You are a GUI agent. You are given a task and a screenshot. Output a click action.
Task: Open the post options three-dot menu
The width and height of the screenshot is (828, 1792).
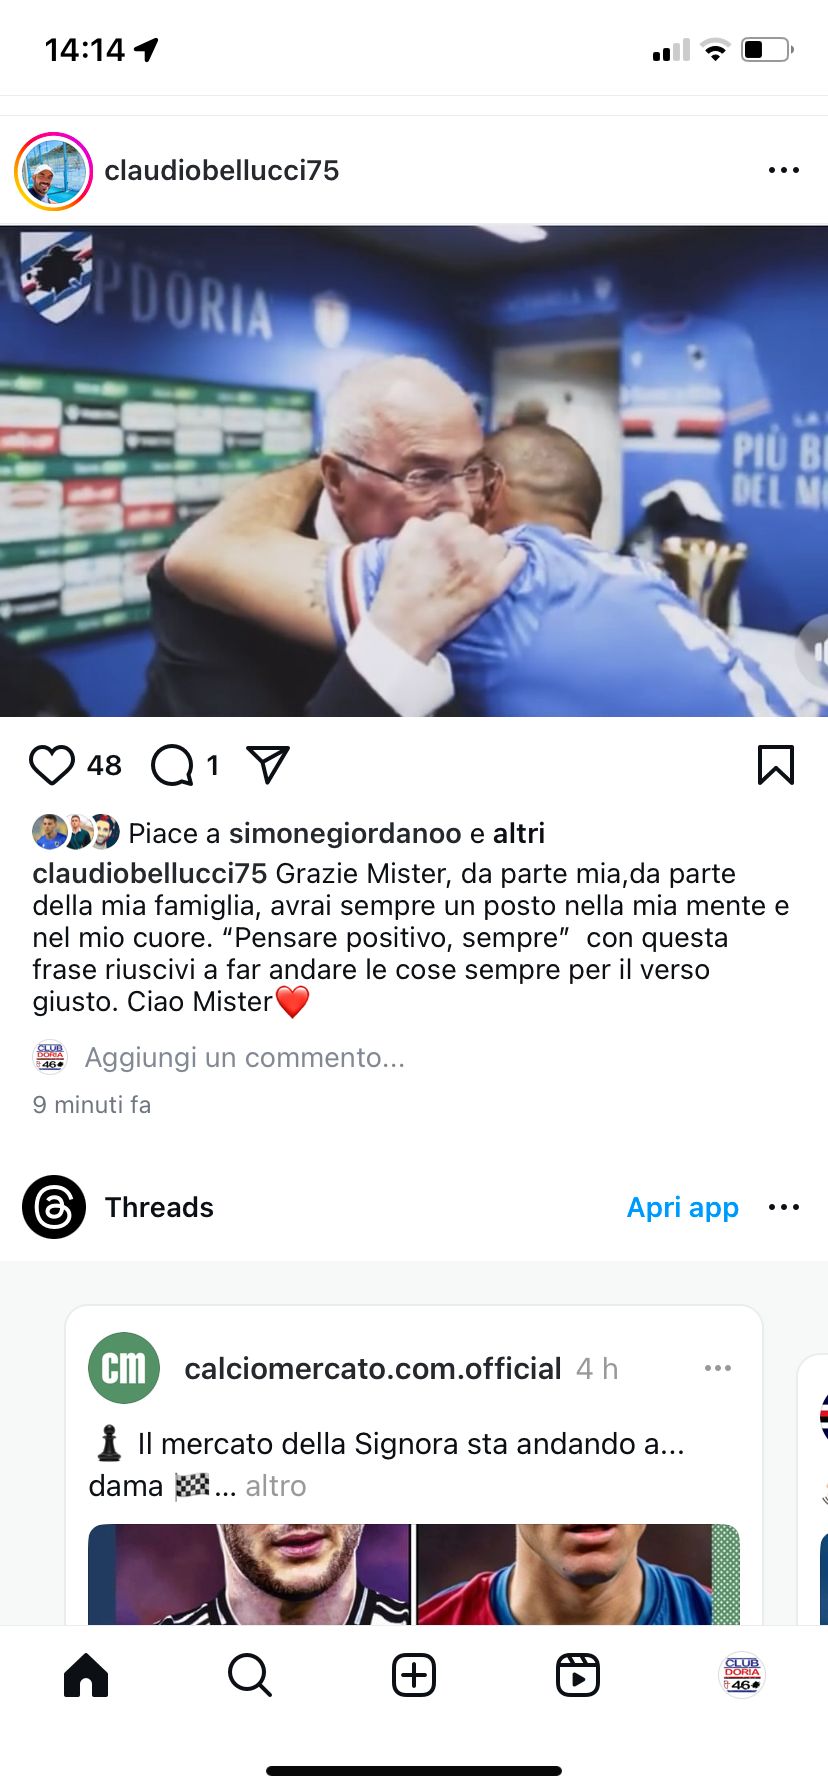[x=783, y=170]
